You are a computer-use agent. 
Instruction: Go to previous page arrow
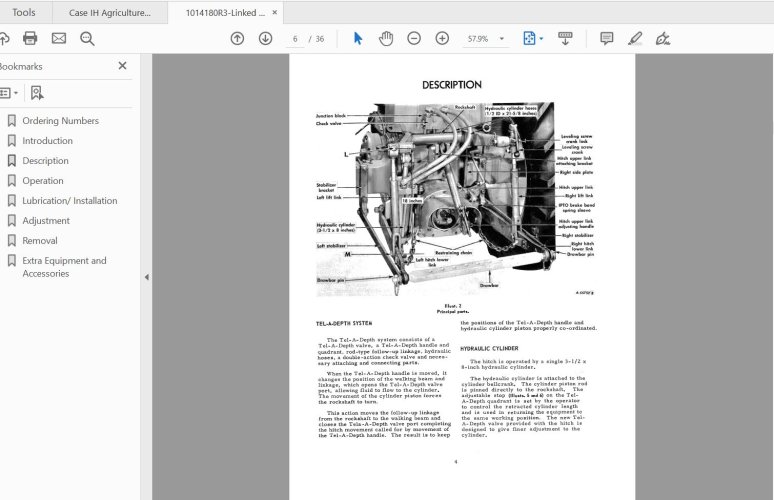point(237,38)
